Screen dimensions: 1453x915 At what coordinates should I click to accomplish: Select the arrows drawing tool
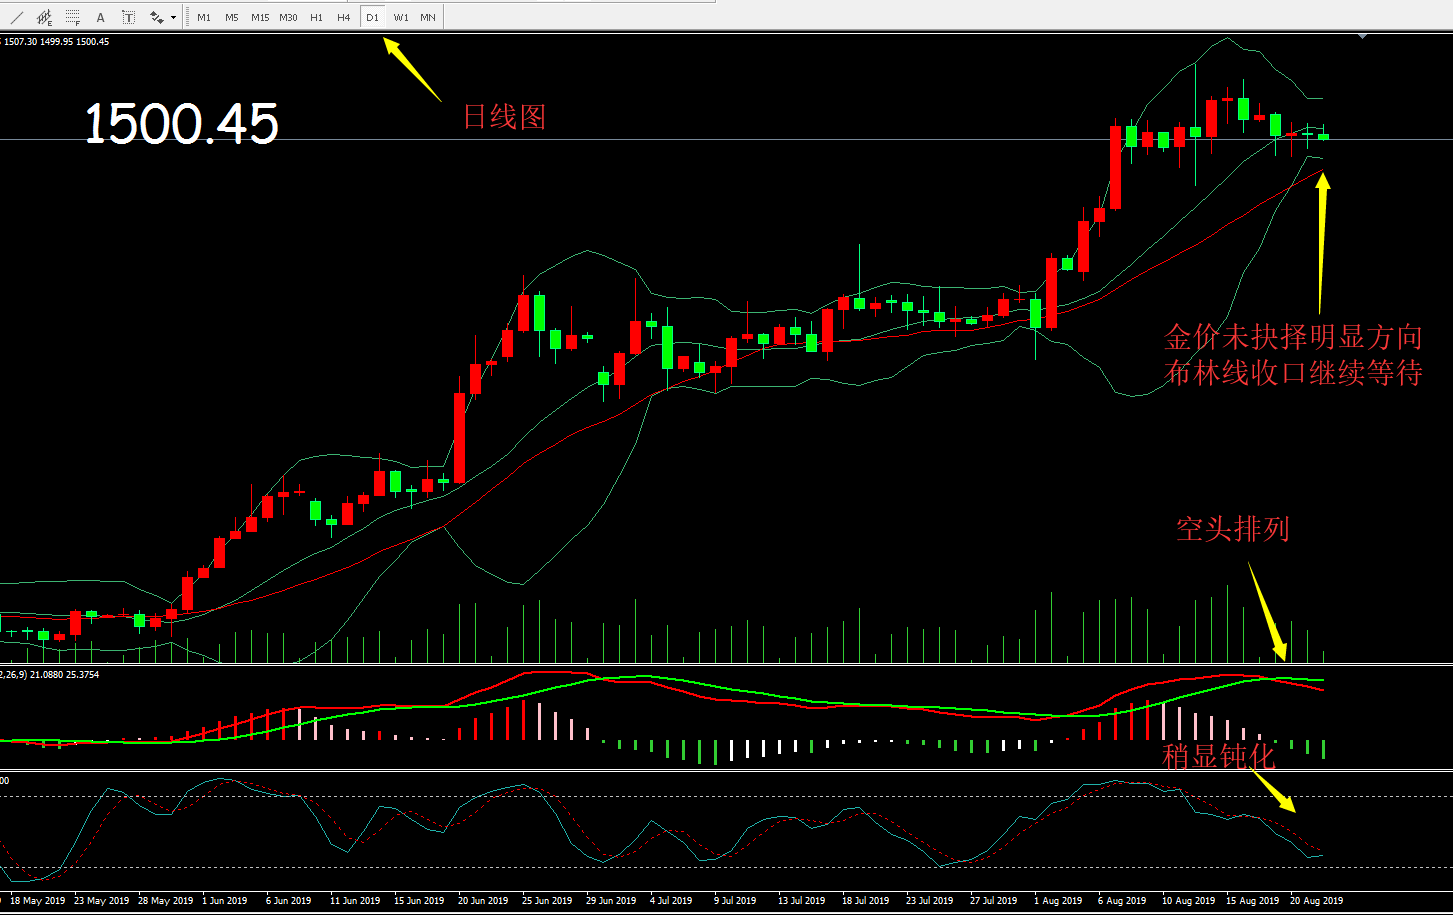coord(156,17)
